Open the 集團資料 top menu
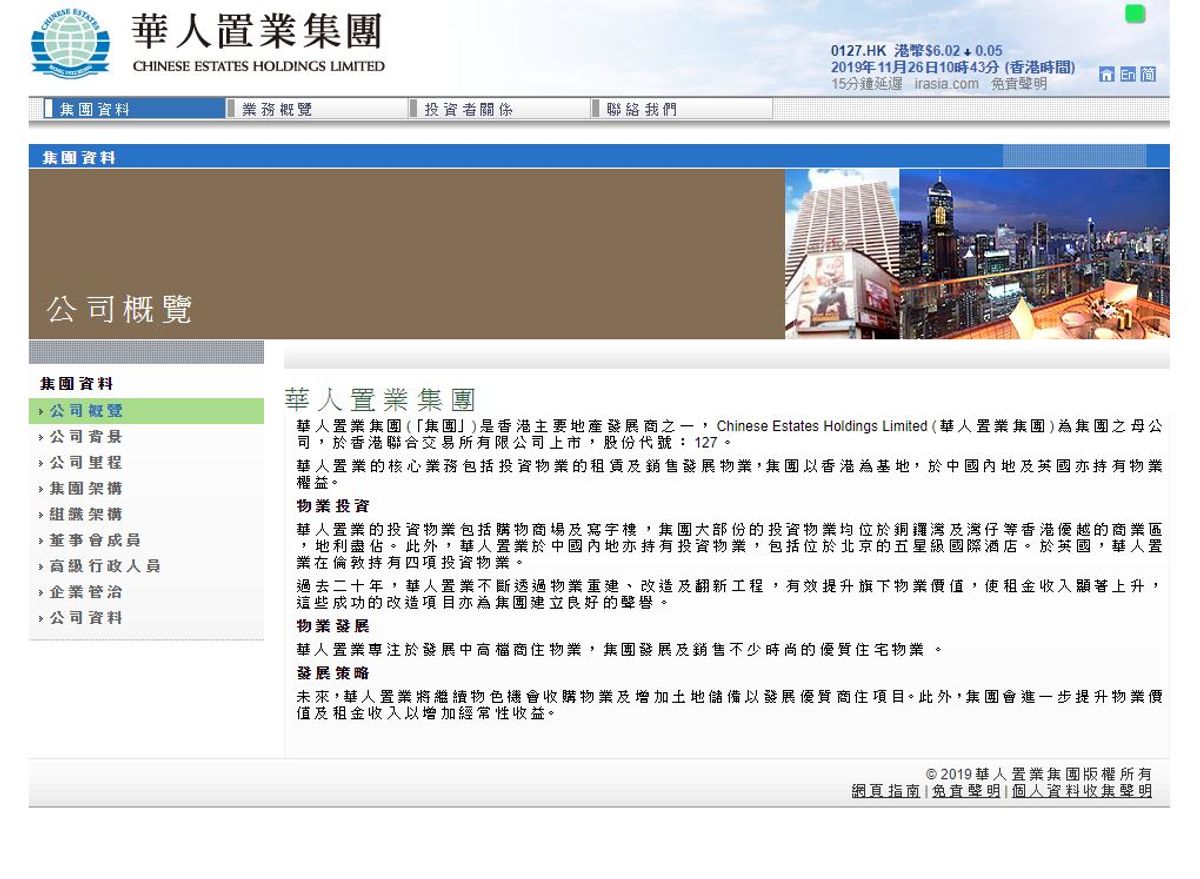 tap(135, 109)
